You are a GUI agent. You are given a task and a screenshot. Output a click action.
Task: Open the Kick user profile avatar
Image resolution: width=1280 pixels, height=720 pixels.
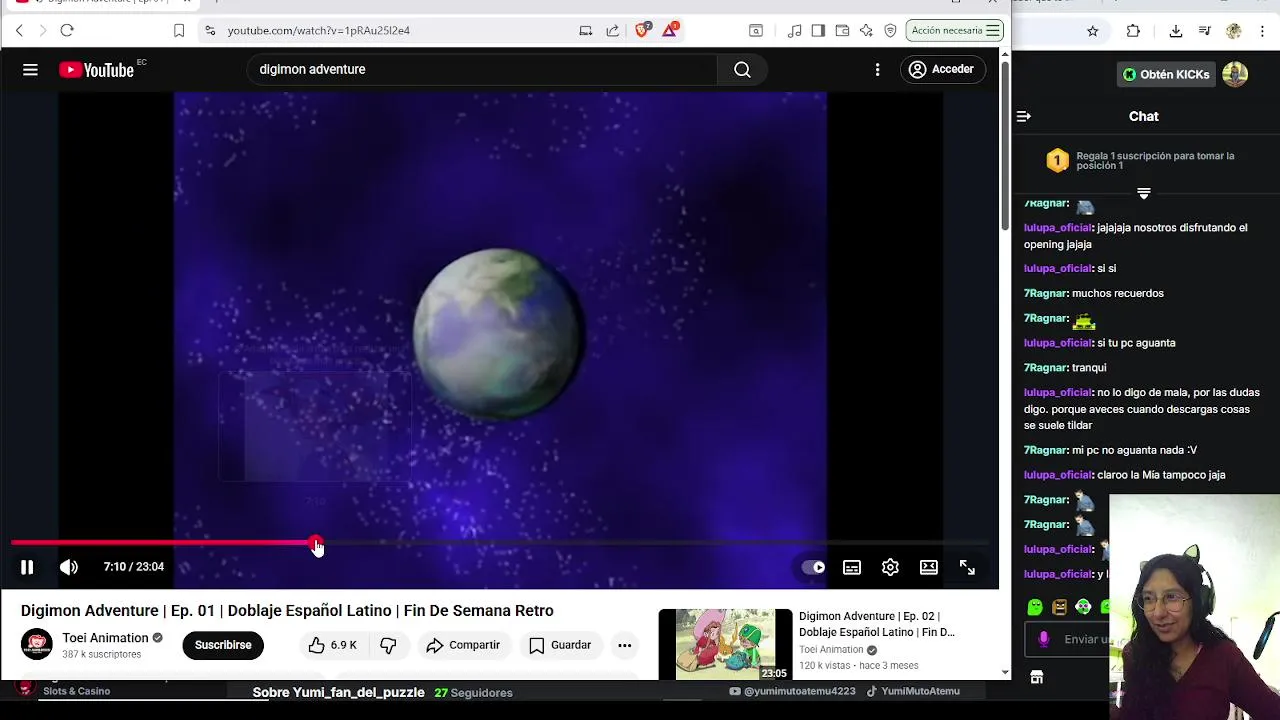click(x=1235, y=74)
